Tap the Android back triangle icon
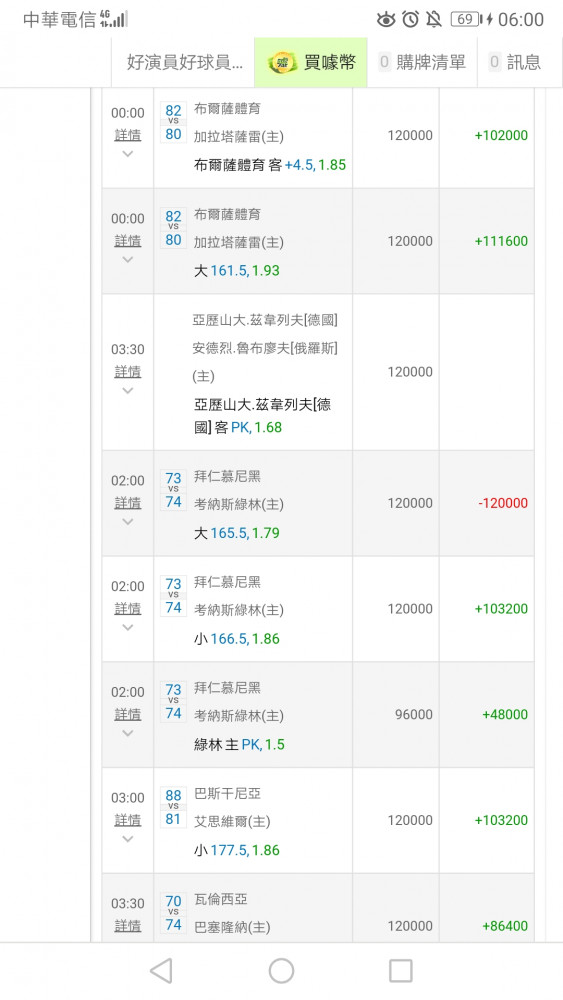The image size is (563, 1000). point(161,971)
